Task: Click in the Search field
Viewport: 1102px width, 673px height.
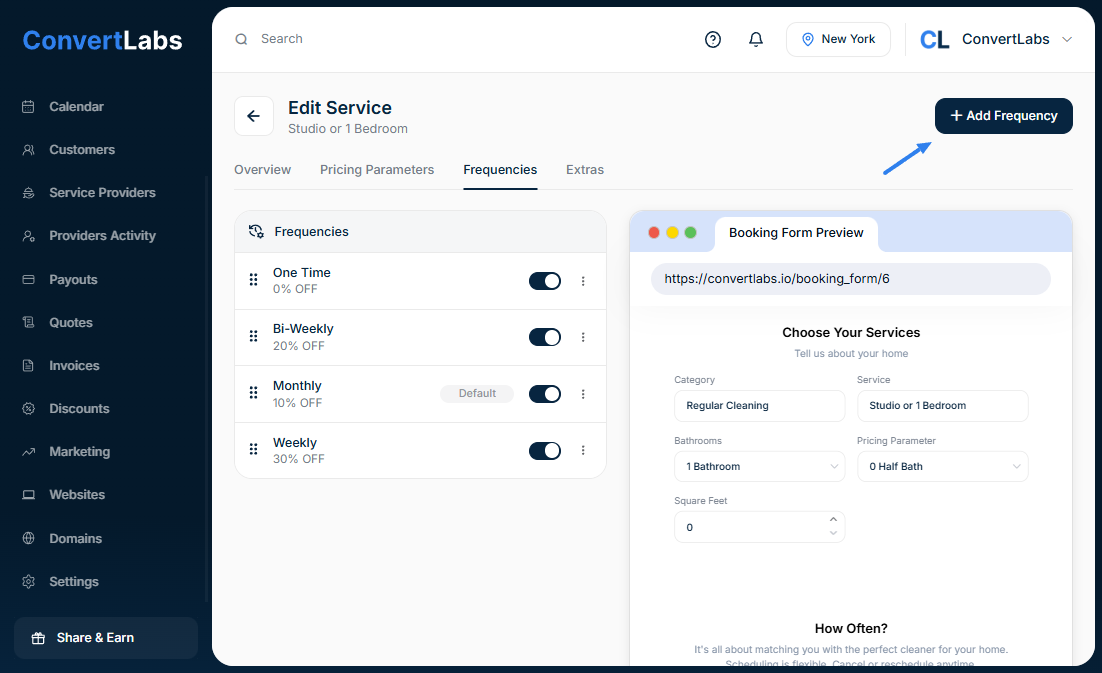Action: coord(400,39)
